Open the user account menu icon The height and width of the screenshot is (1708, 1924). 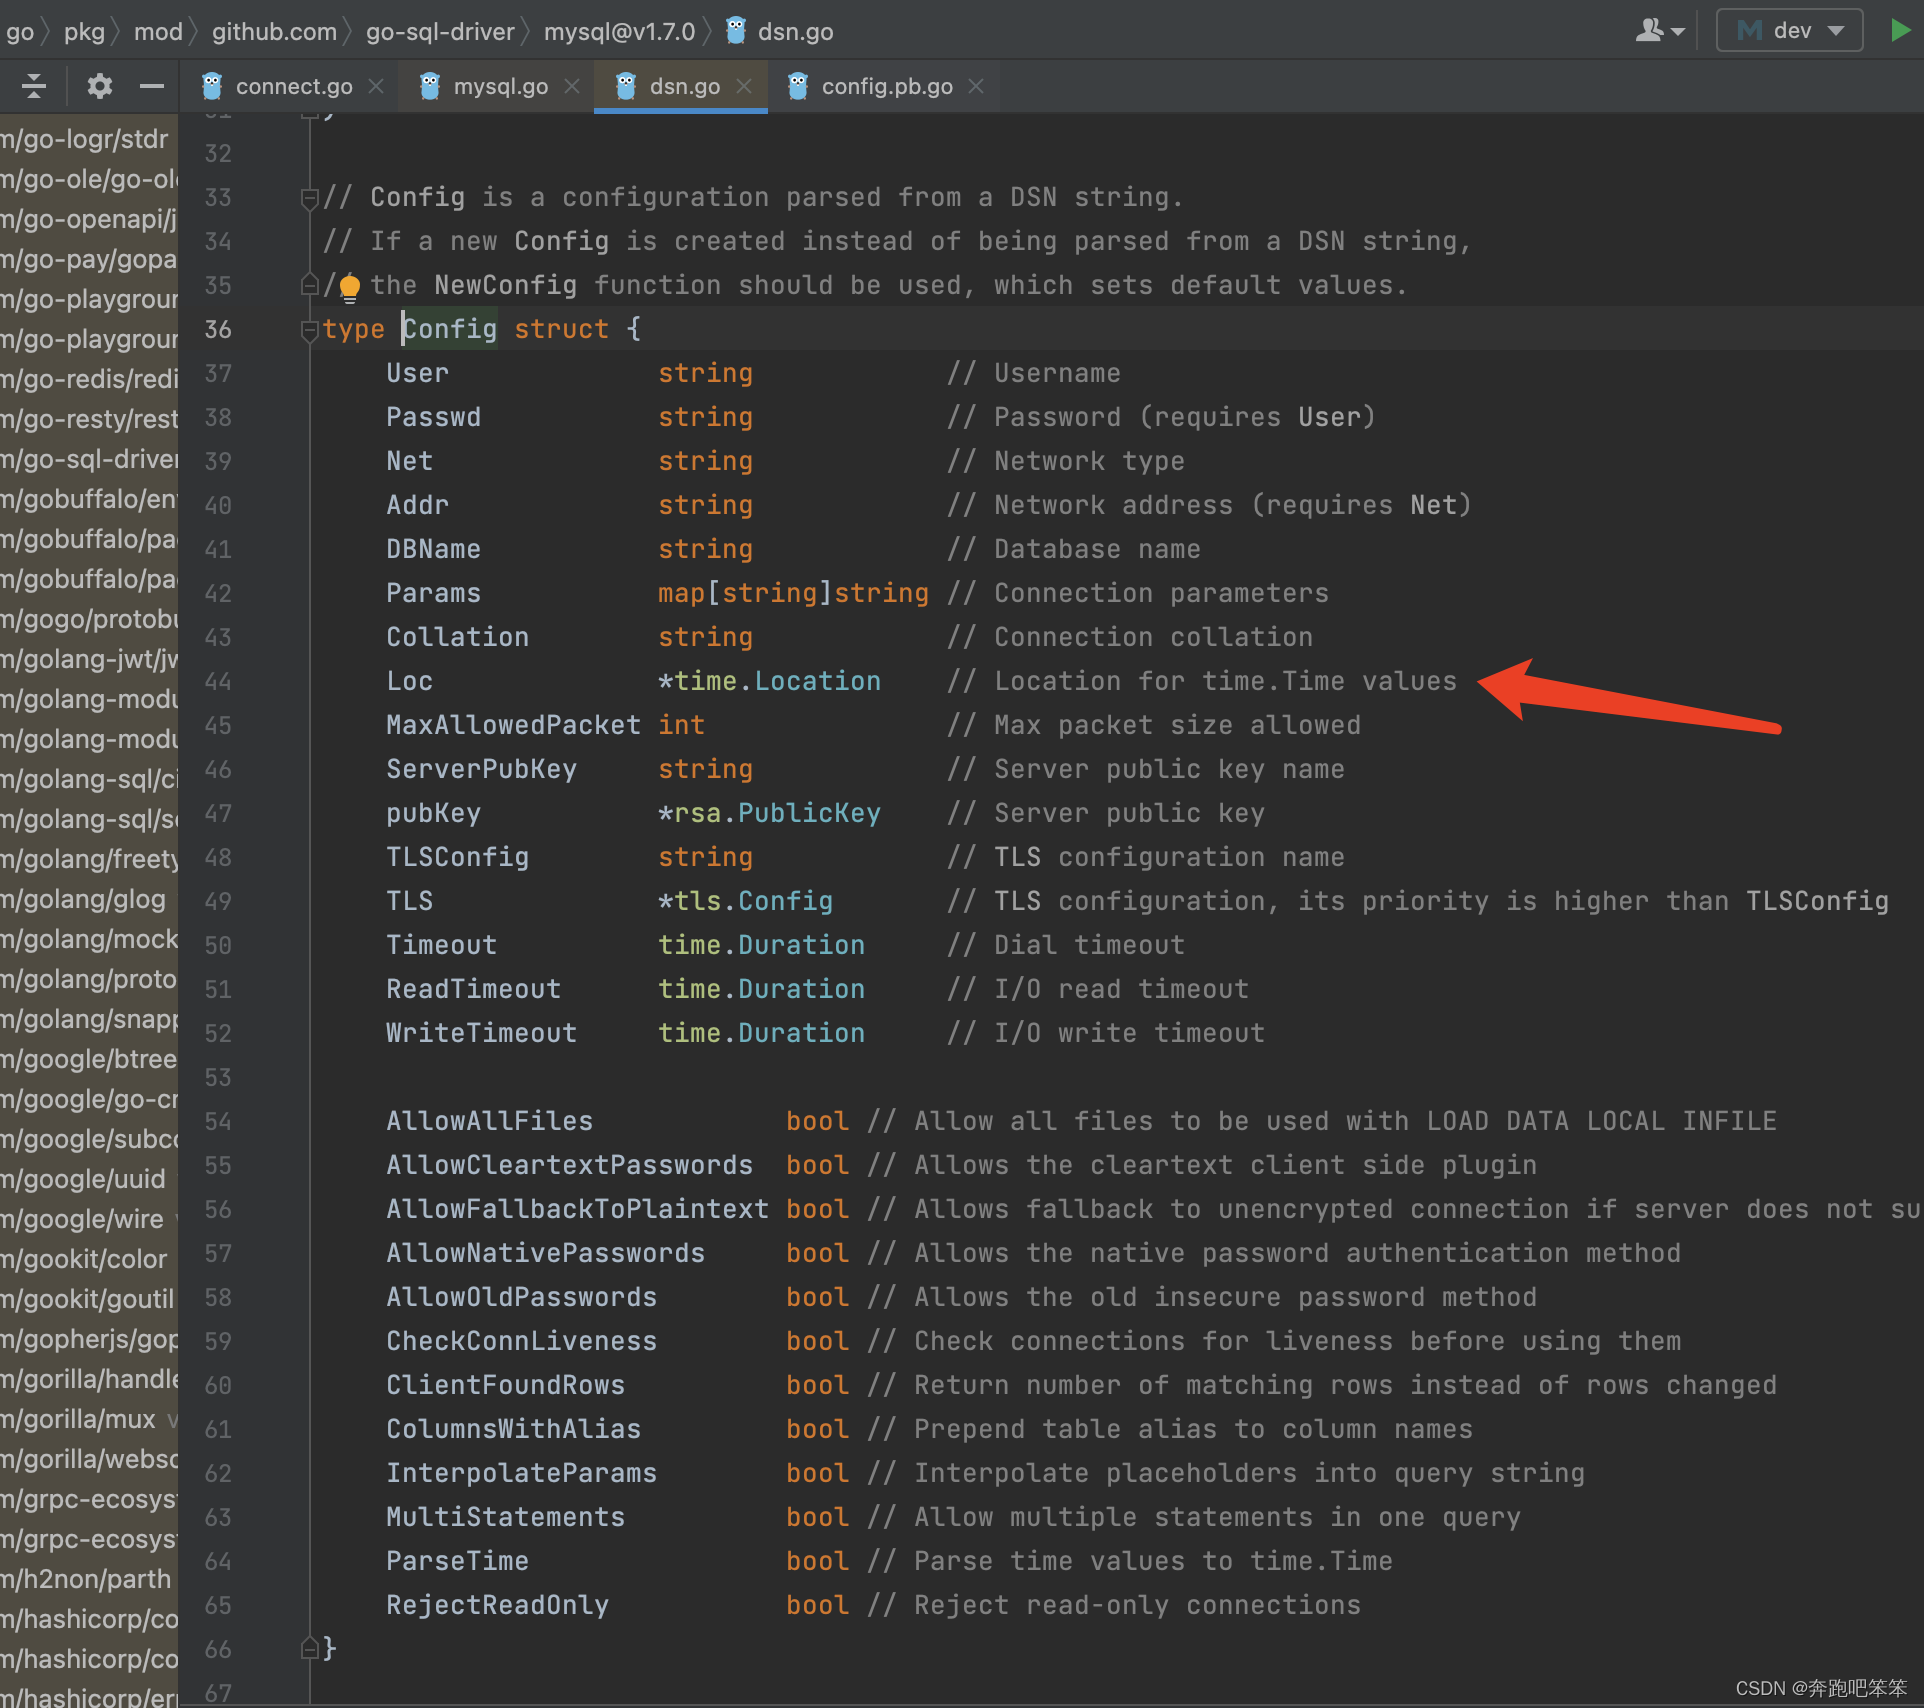coord(1659,30)
